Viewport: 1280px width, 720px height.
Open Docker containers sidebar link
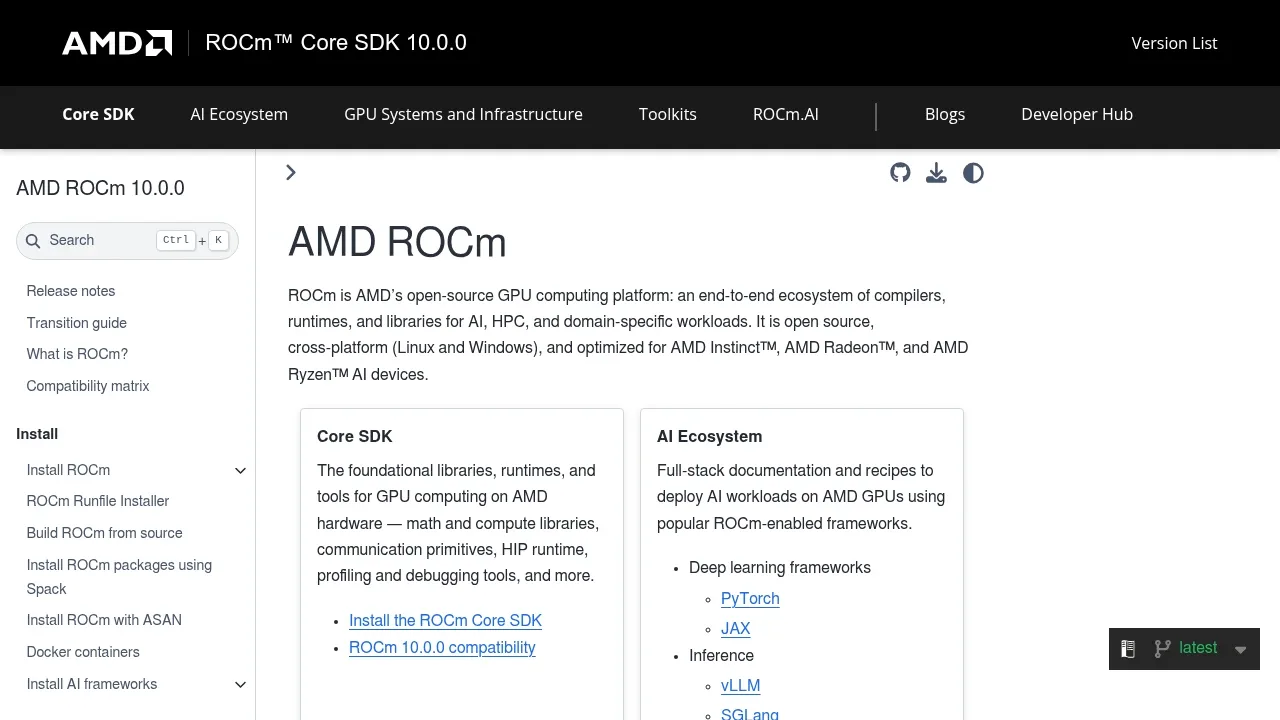pos(83,652)
